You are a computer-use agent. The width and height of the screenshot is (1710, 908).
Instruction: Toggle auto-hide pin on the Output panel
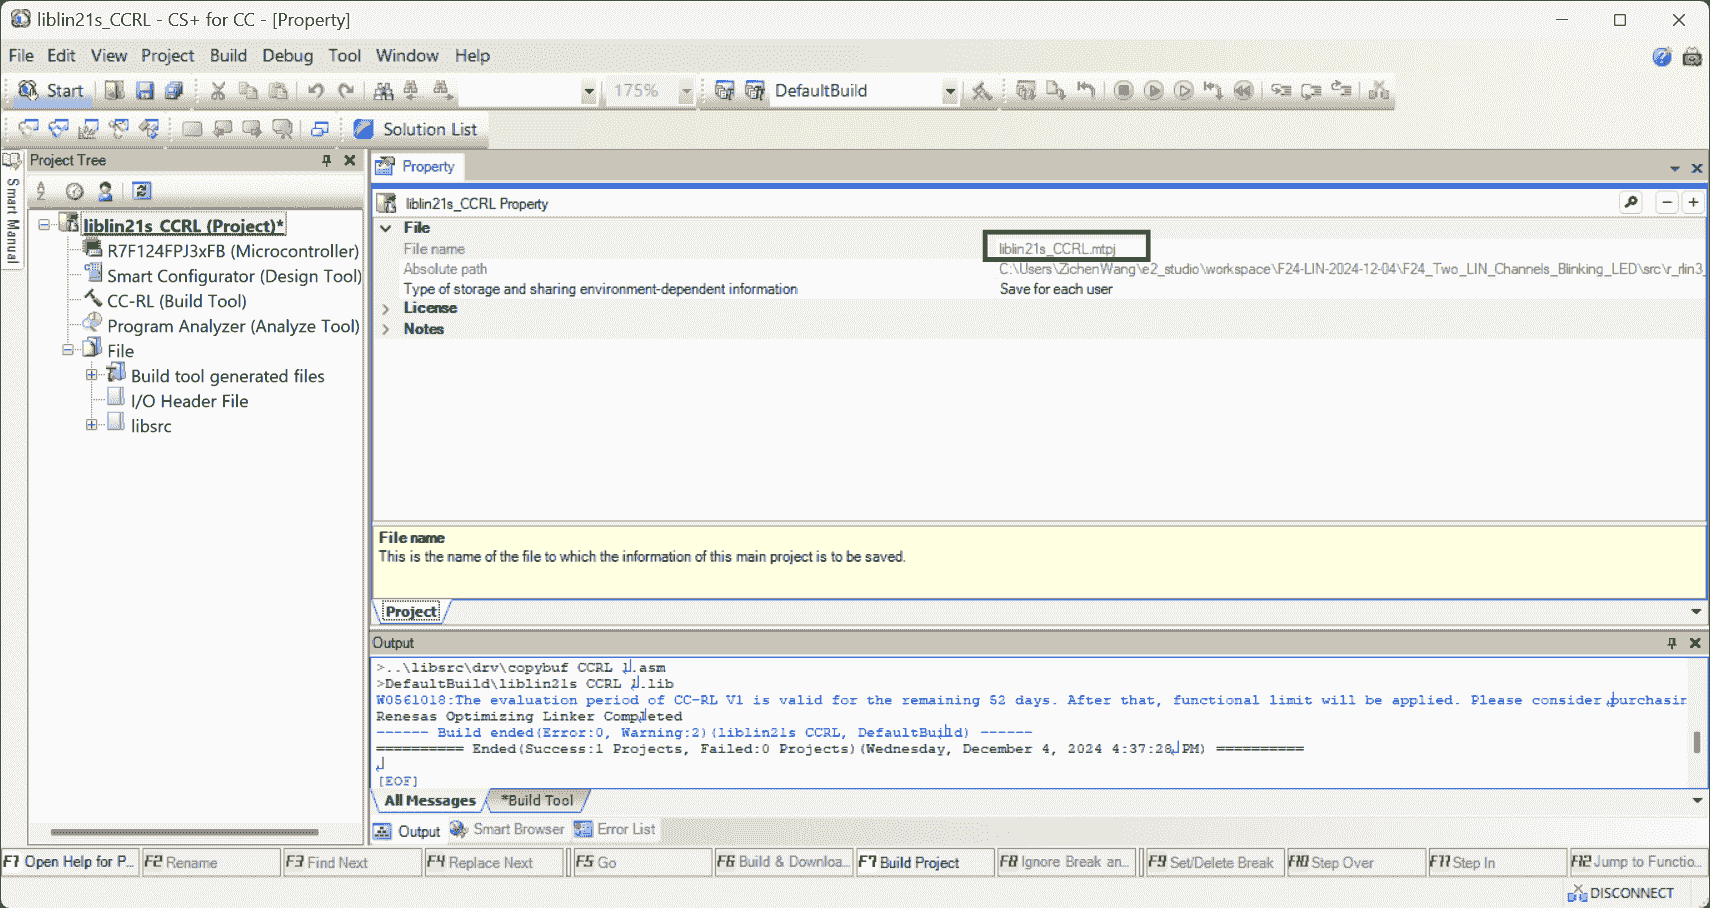tap(1671, 643)
